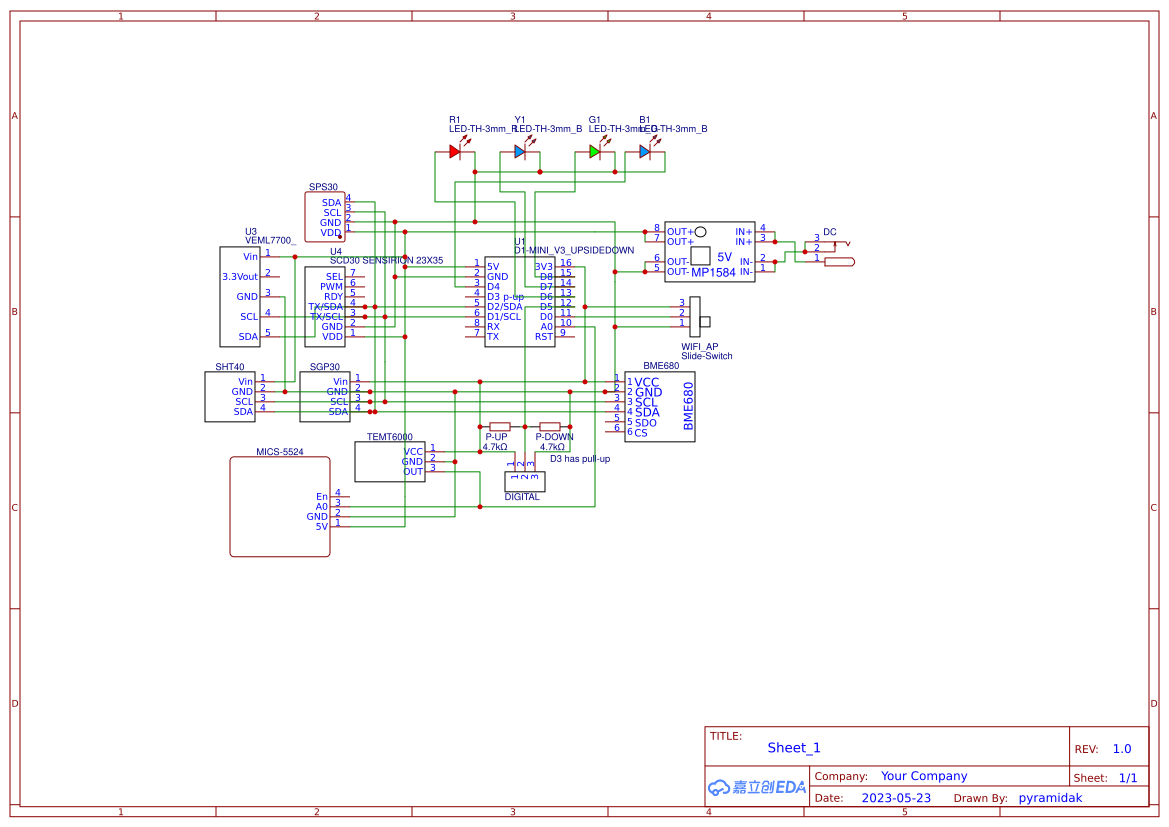Viewport: 1169px width, 827px height.
Task: Click the Sheet_1 title text
Action: coord(794,748)
